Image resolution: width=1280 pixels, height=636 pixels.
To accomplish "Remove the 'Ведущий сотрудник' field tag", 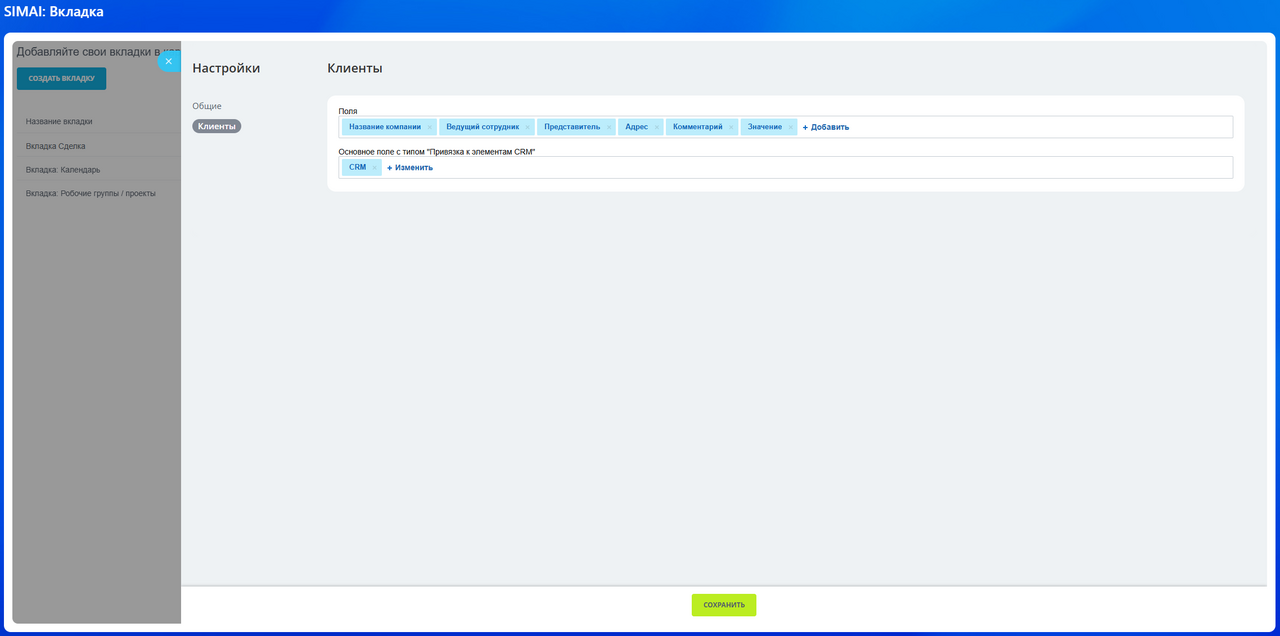I will pyautogui.click(x=527, y=128).
